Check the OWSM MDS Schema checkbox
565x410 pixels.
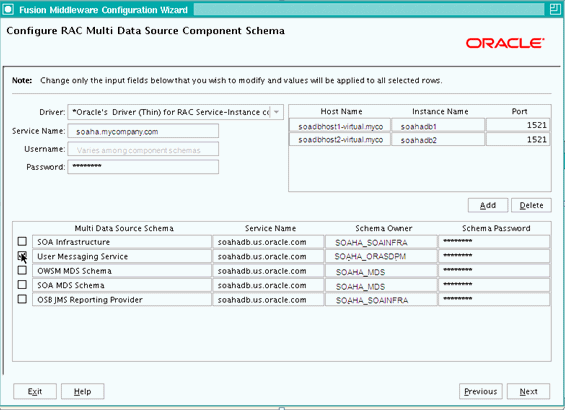click(22, 270)
